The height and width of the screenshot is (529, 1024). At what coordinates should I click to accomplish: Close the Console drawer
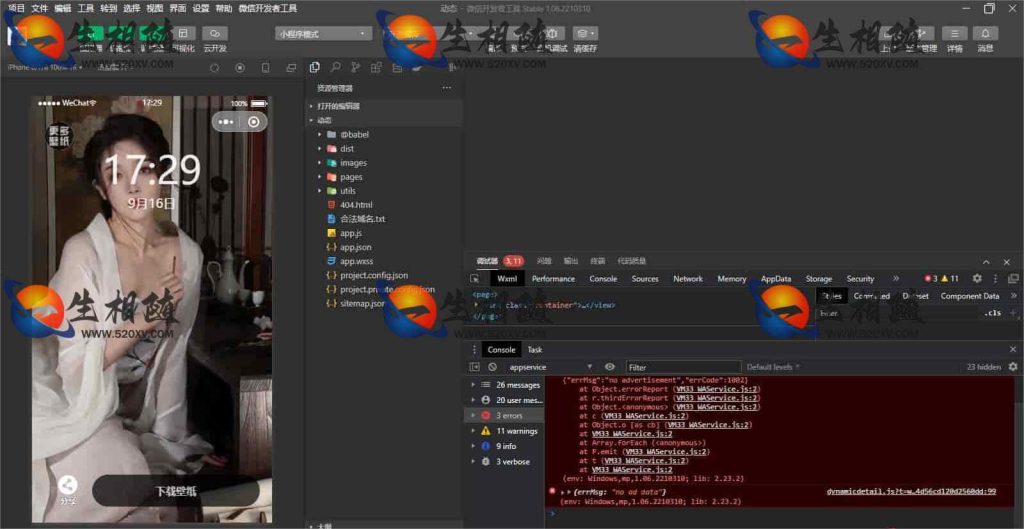(1013, 349)
